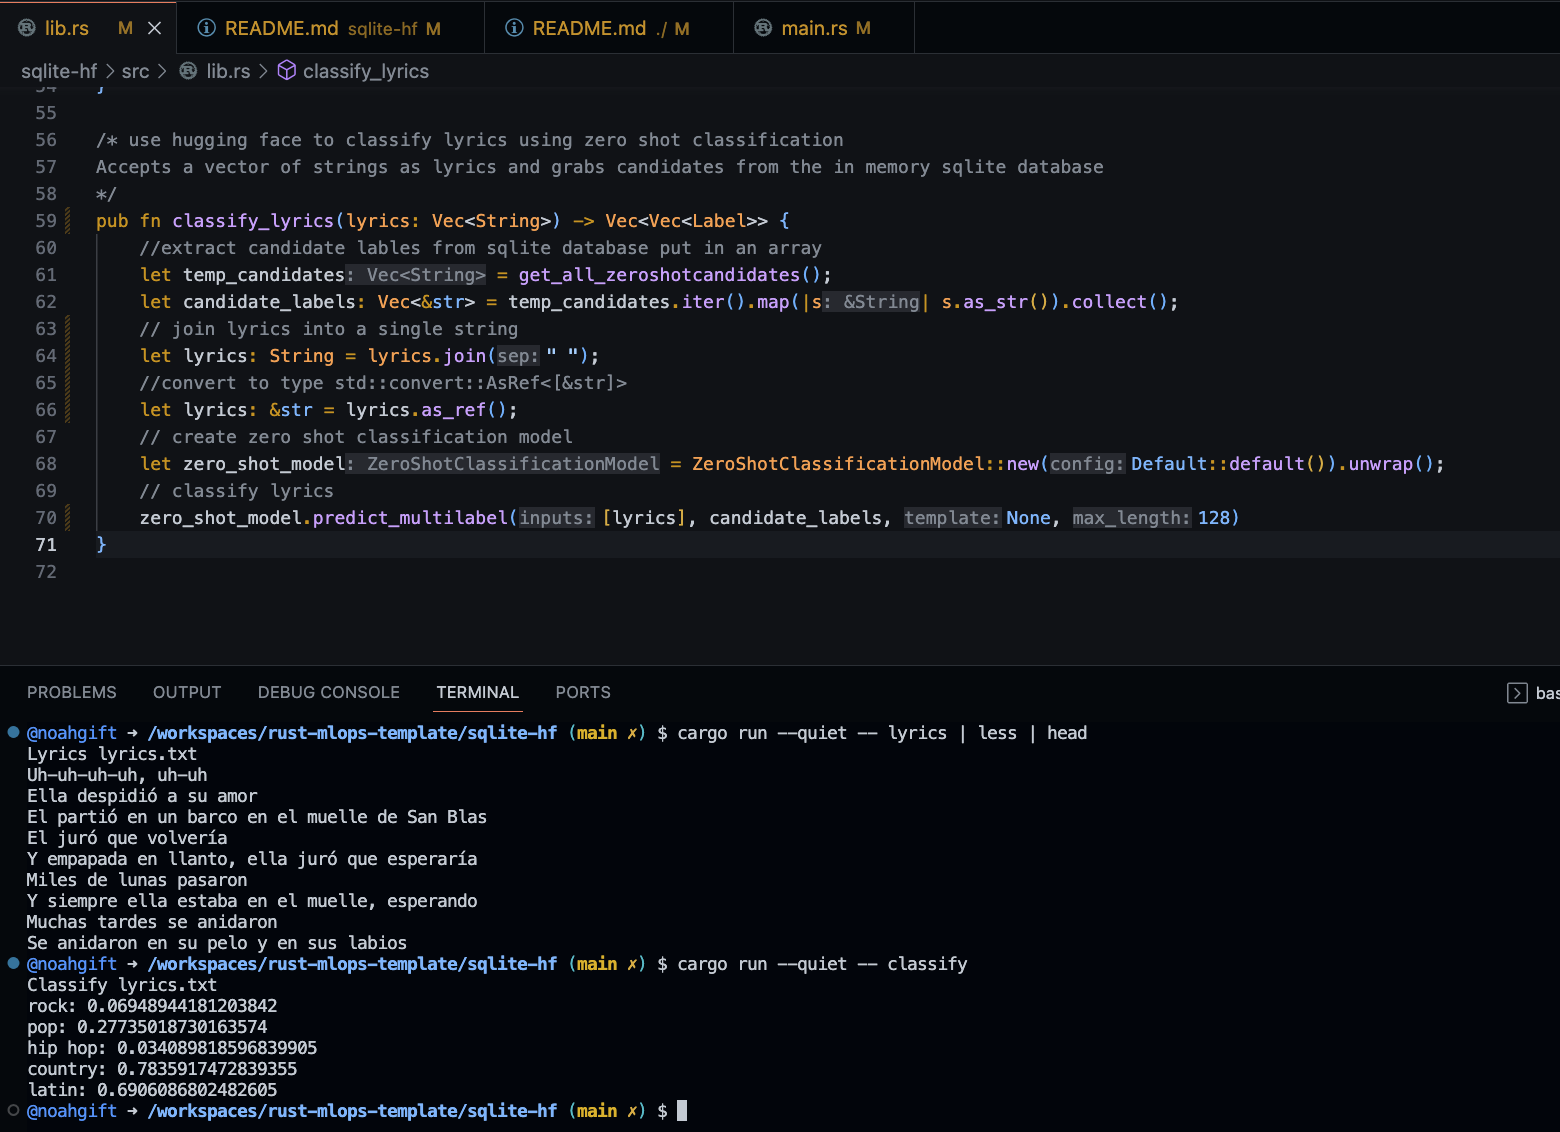Click line number 59 in the gutter

click(46, 221)
